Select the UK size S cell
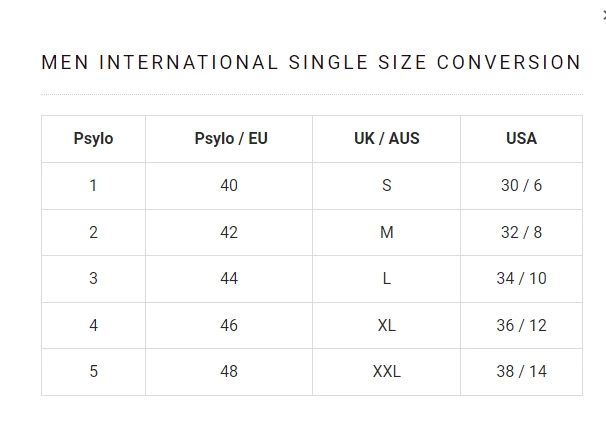 click(386, 186)
